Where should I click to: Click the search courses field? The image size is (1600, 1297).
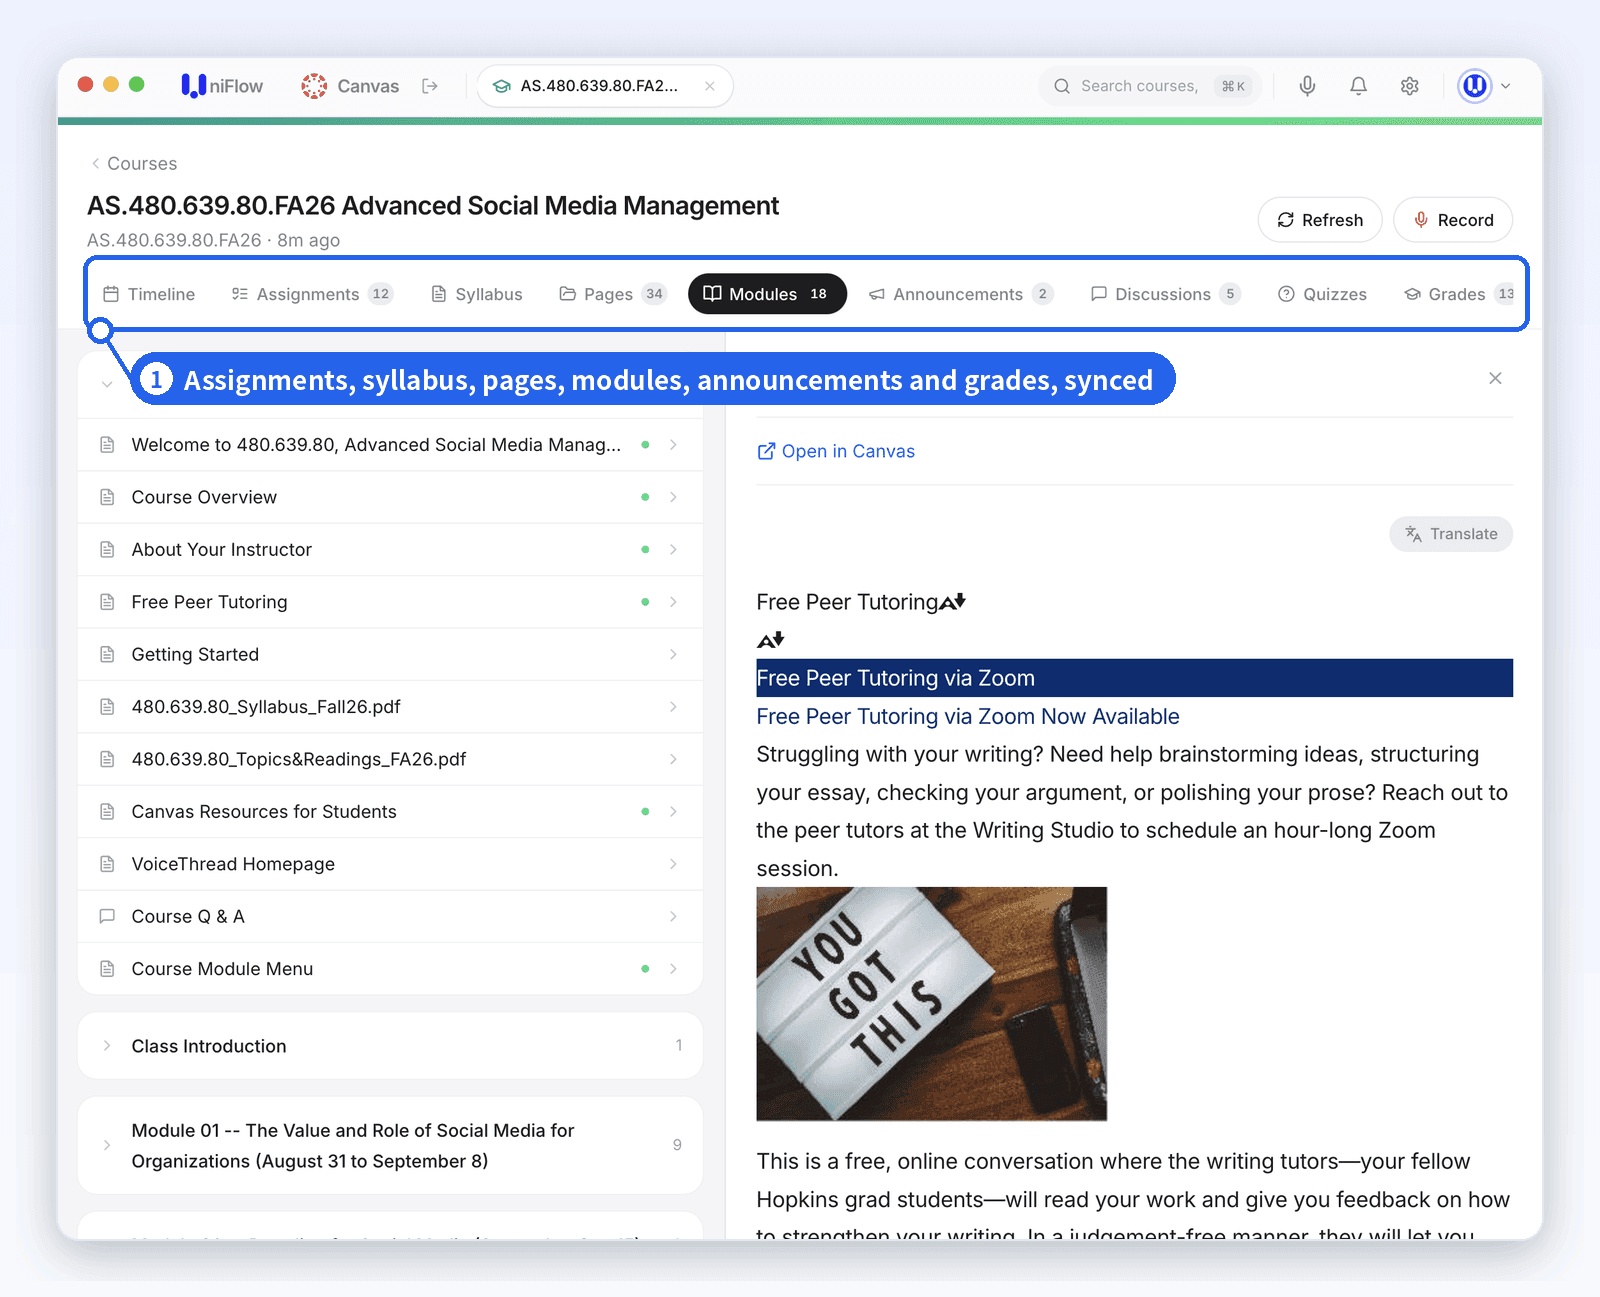pos(1150,86)
